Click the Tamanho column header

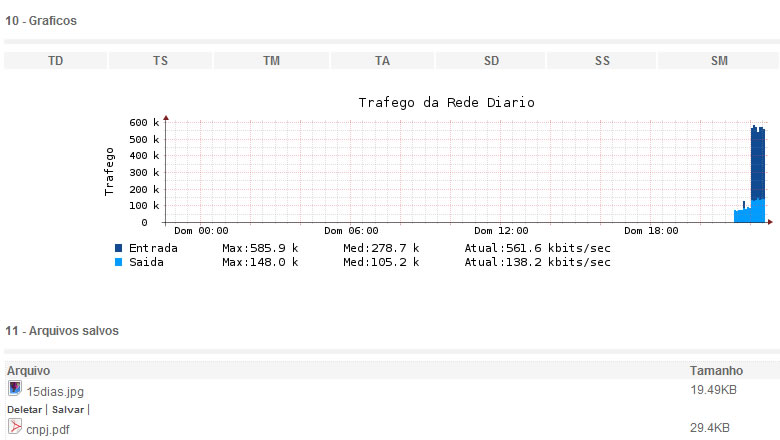716,370
